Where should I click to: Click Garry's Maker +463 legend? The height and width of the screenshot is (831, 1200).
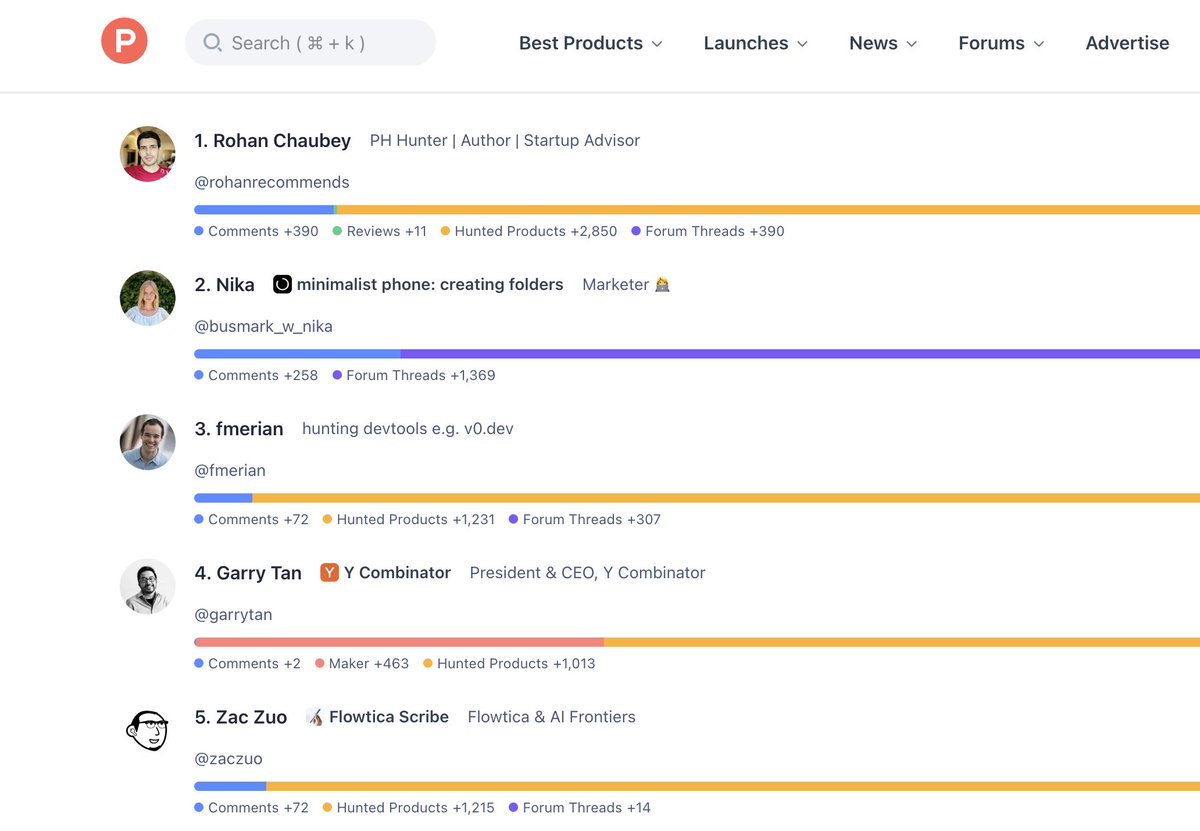click(362, 663)
